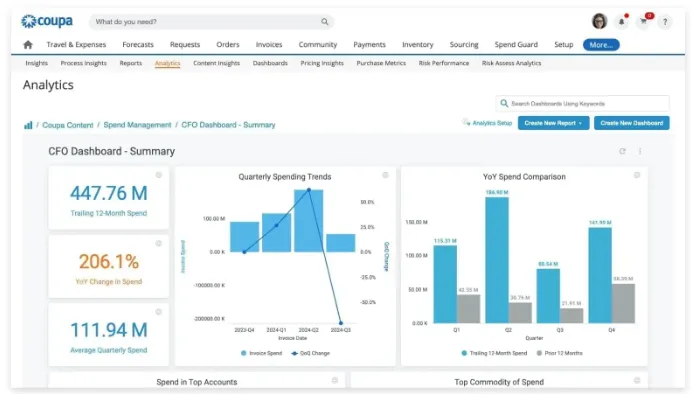Open the Community menu
The width and height of the screenshot is (697, 394).
click(x=318, y=44)
